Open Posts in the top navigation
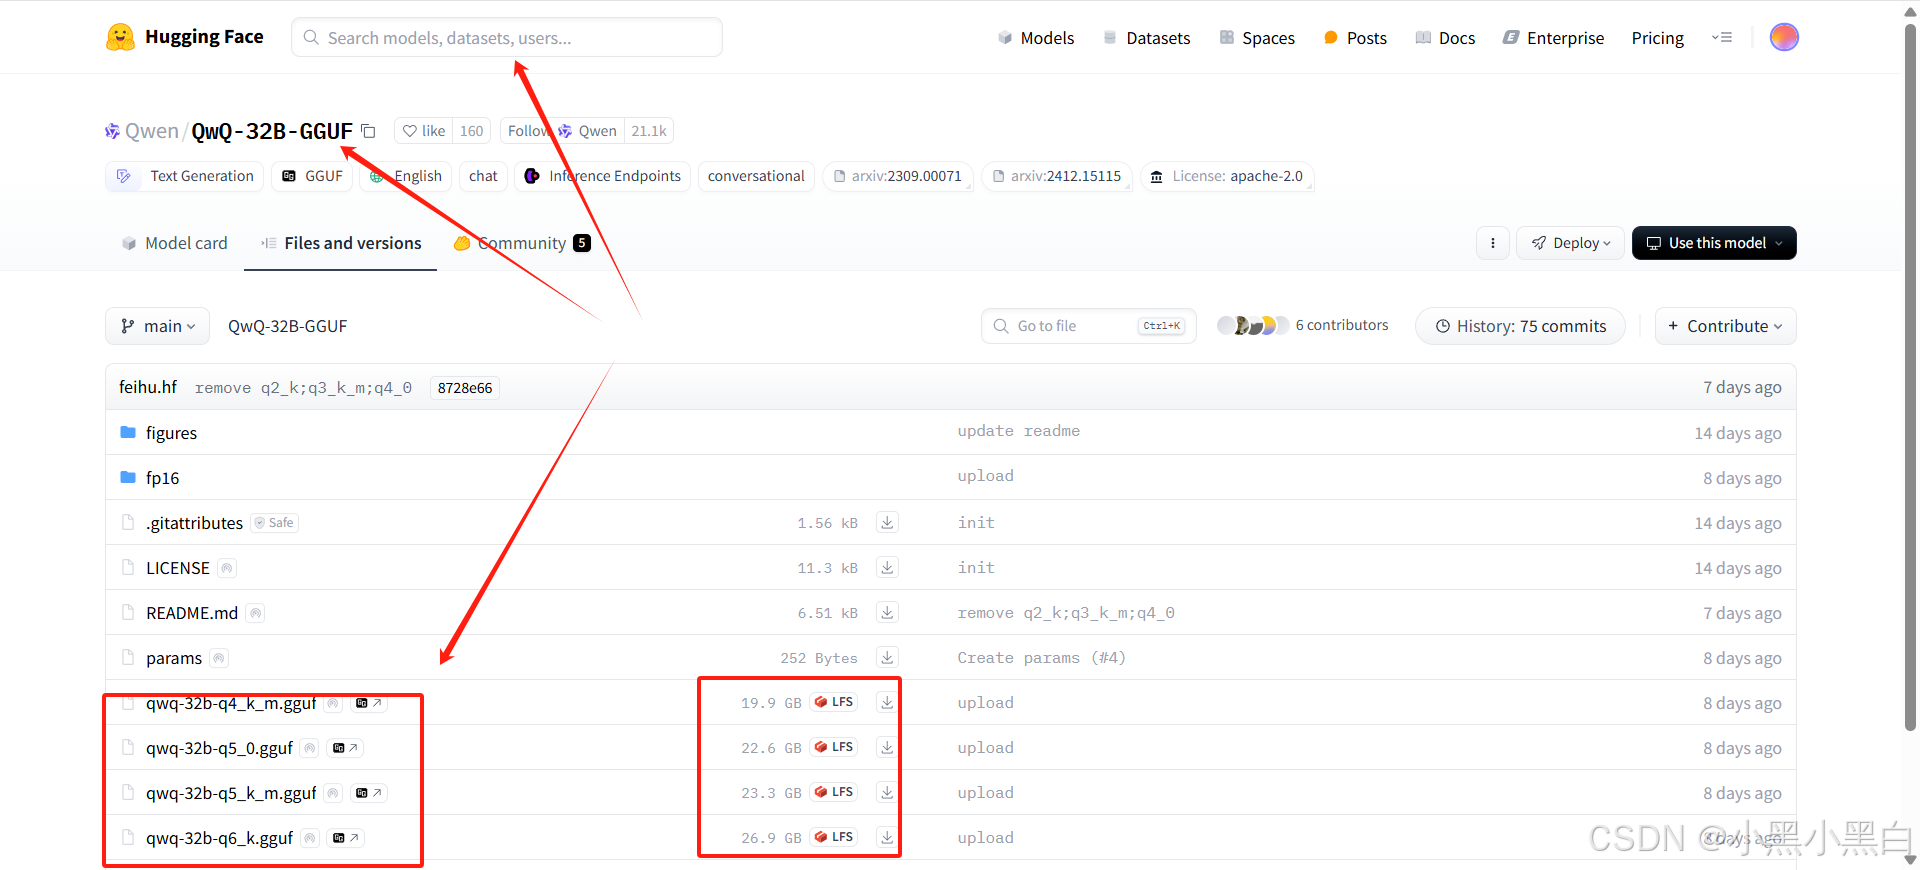The width and height of the screenshot is (1920, 870). 1355,38
